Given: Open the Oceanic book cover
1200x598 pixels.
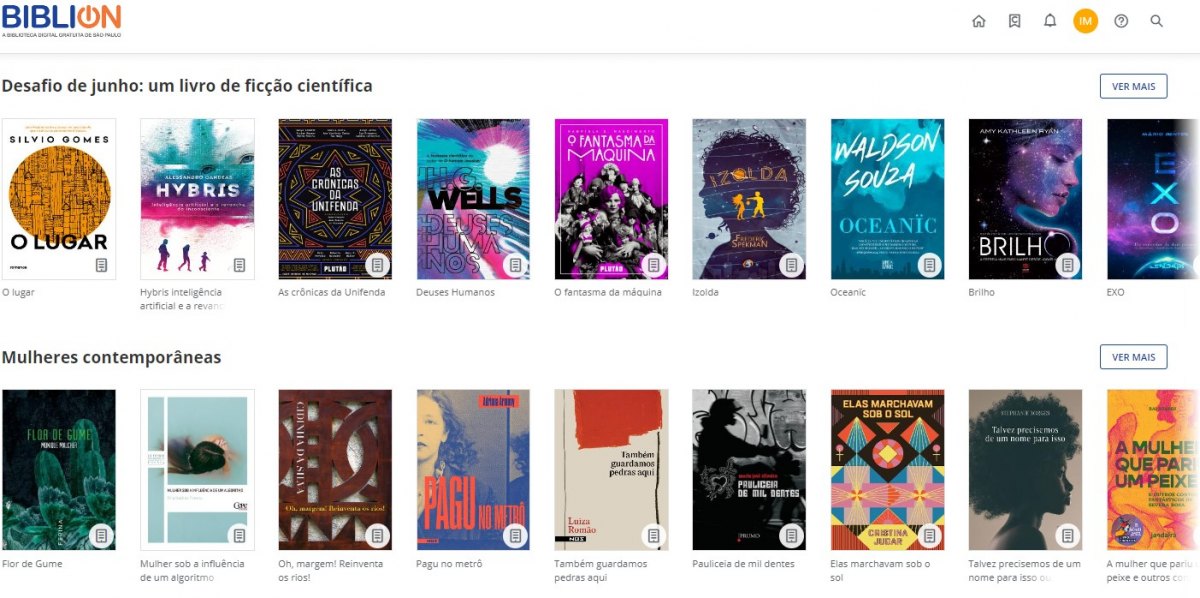Looking at the screenshot, I should (888, 199).
